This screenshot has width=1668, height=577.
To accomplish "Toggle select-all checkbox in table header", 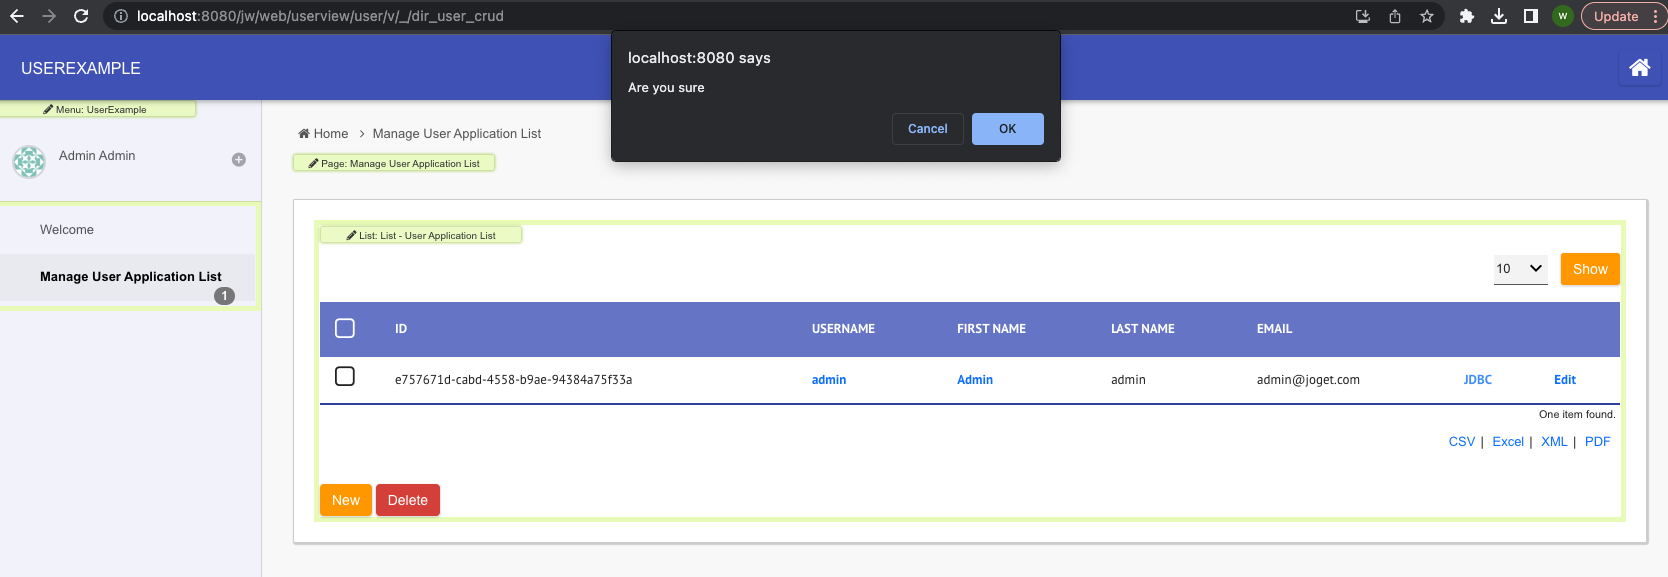I will (x=345, y=328).
